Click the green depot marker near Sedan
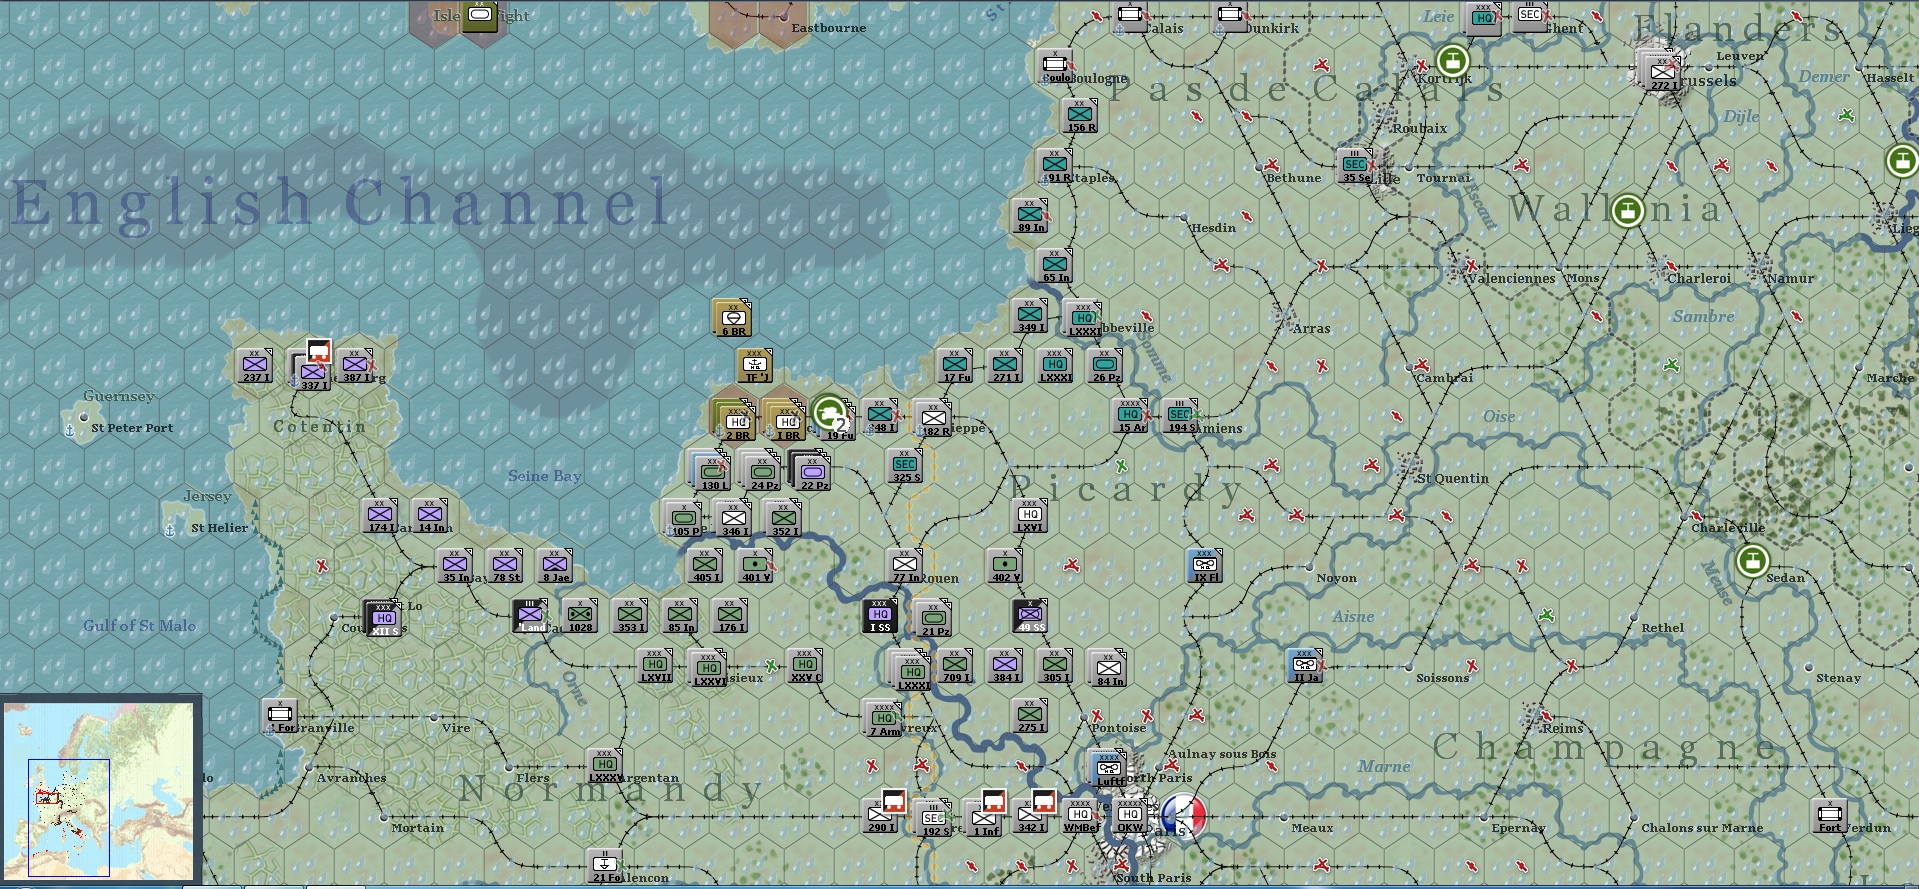 pyautogui.click(x=1752, y=561)
